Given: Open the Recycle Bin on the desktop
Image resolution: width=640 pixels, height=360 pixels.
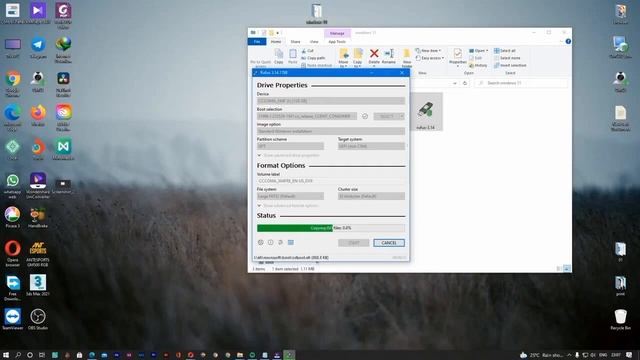Looking at the screenshot, I should (x=620, y=320).
